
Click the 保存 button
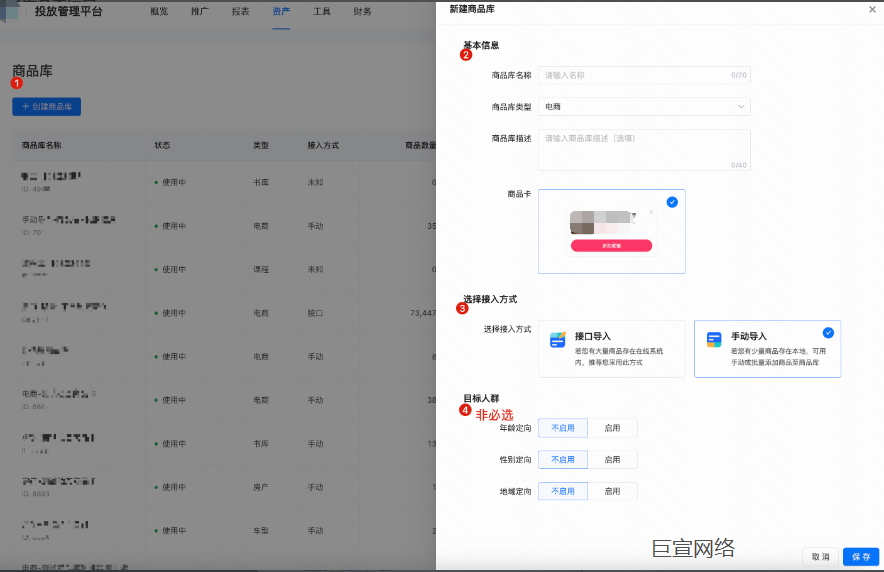click(861, 557)
